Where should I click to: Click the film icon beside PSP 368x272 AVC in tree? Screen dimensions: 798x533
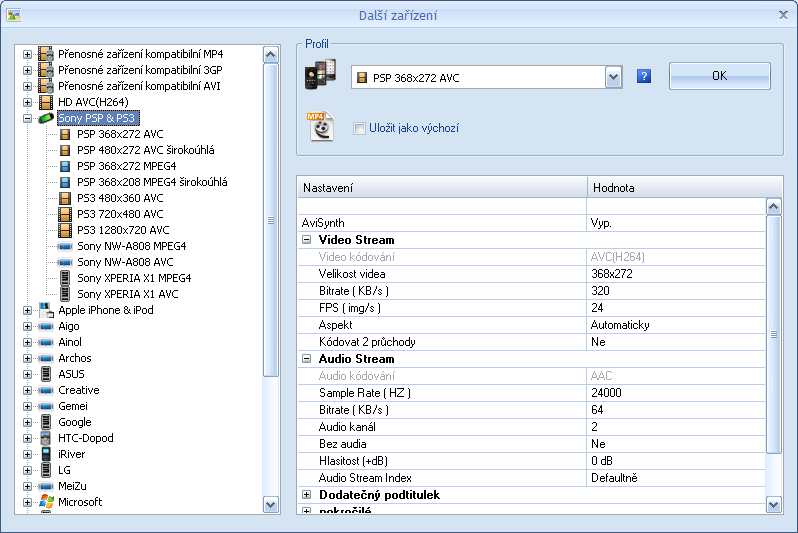[x=65, y=134]
